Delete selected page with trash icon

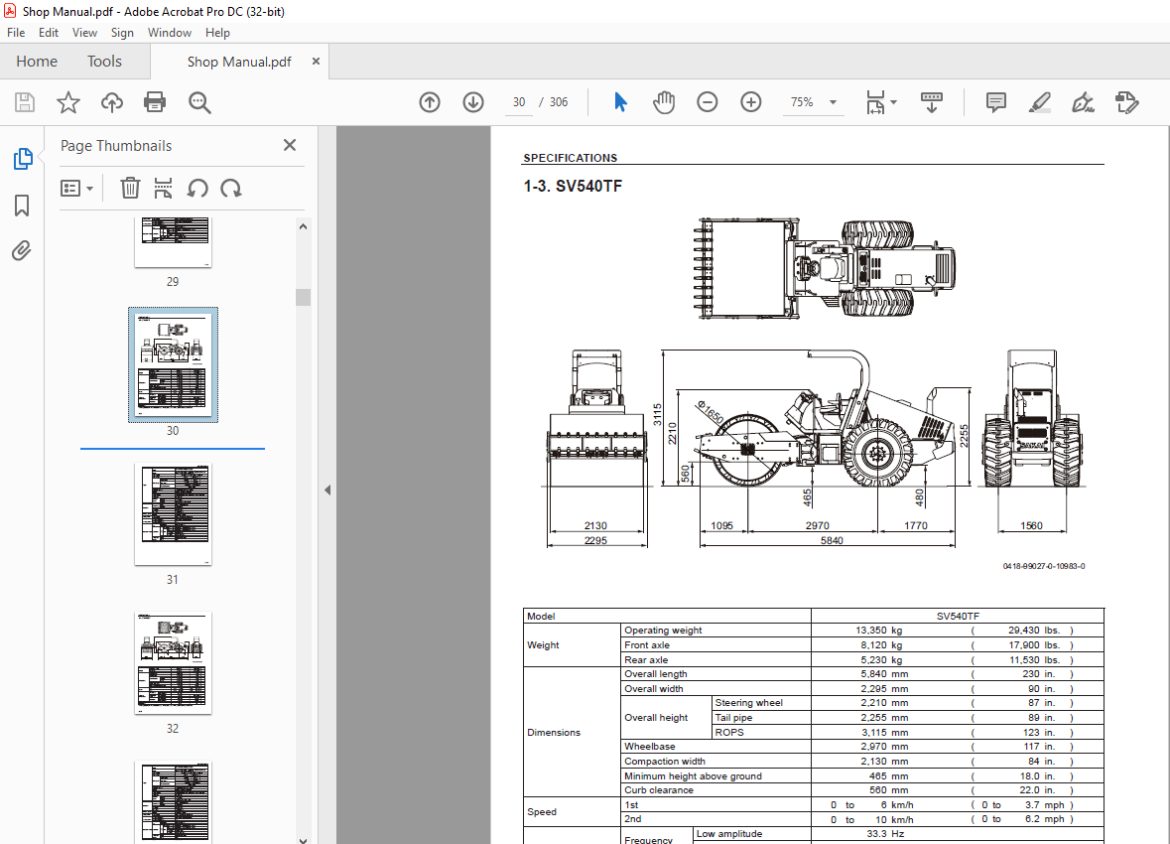(130, 188)
